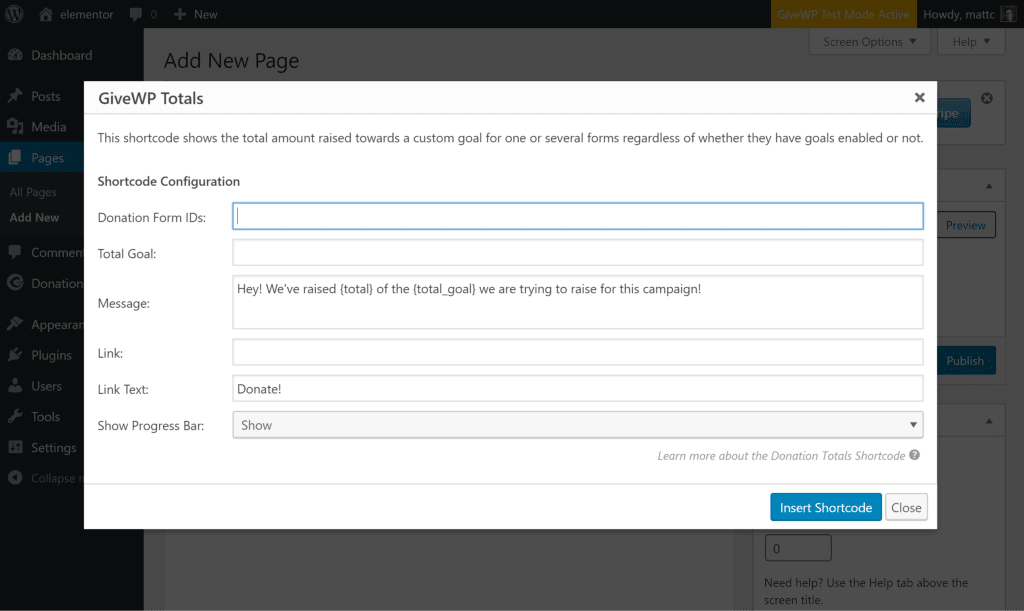The width and height of the screenshot is (1024, 611).
Task: Click the user avatar in admin bar
Action: point(1009,14)
